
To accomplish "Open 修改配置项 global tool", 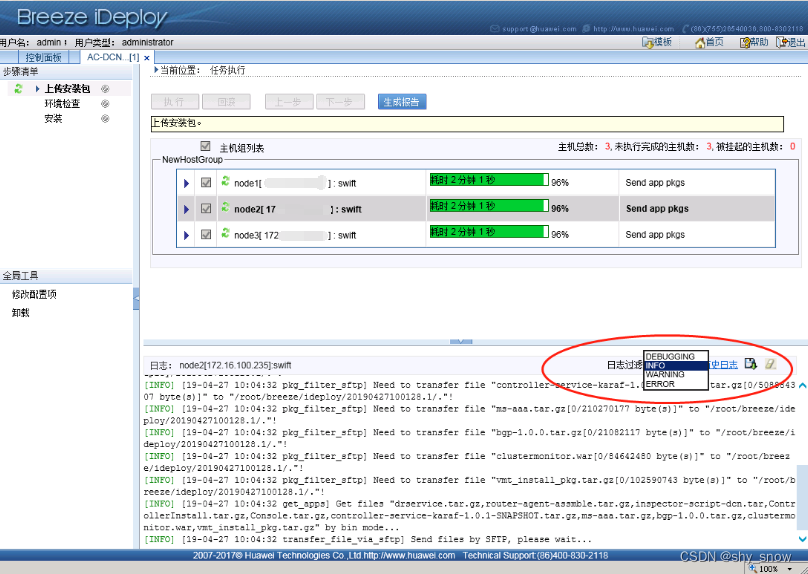I will pyautogui.click(x=34, y=294).
